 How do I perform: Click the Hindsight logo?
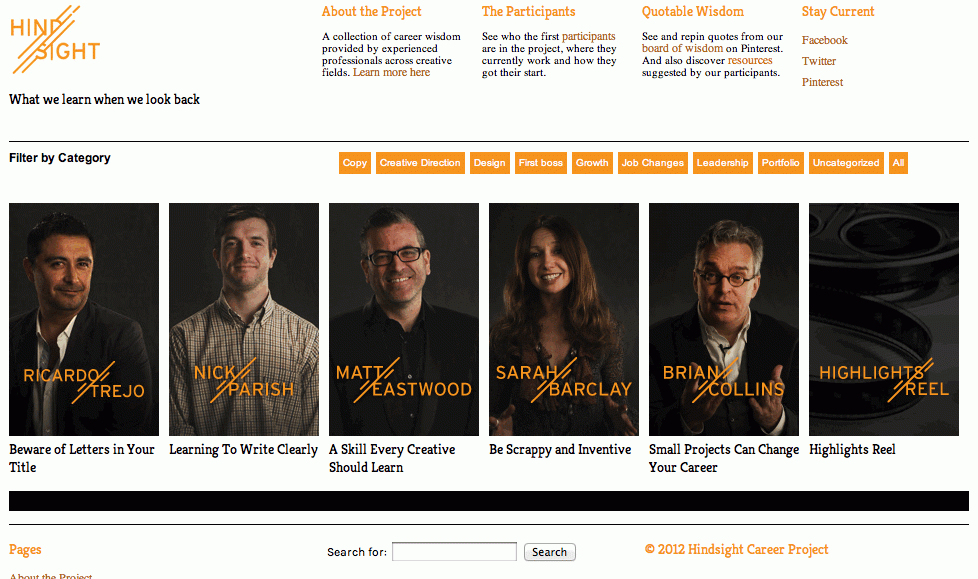[x=55, y=39]
